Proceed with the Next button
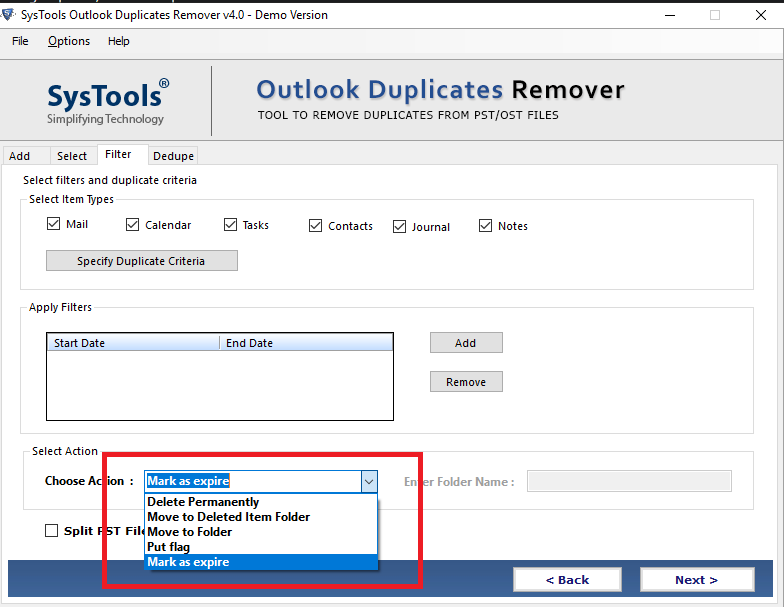 (696, 580)
